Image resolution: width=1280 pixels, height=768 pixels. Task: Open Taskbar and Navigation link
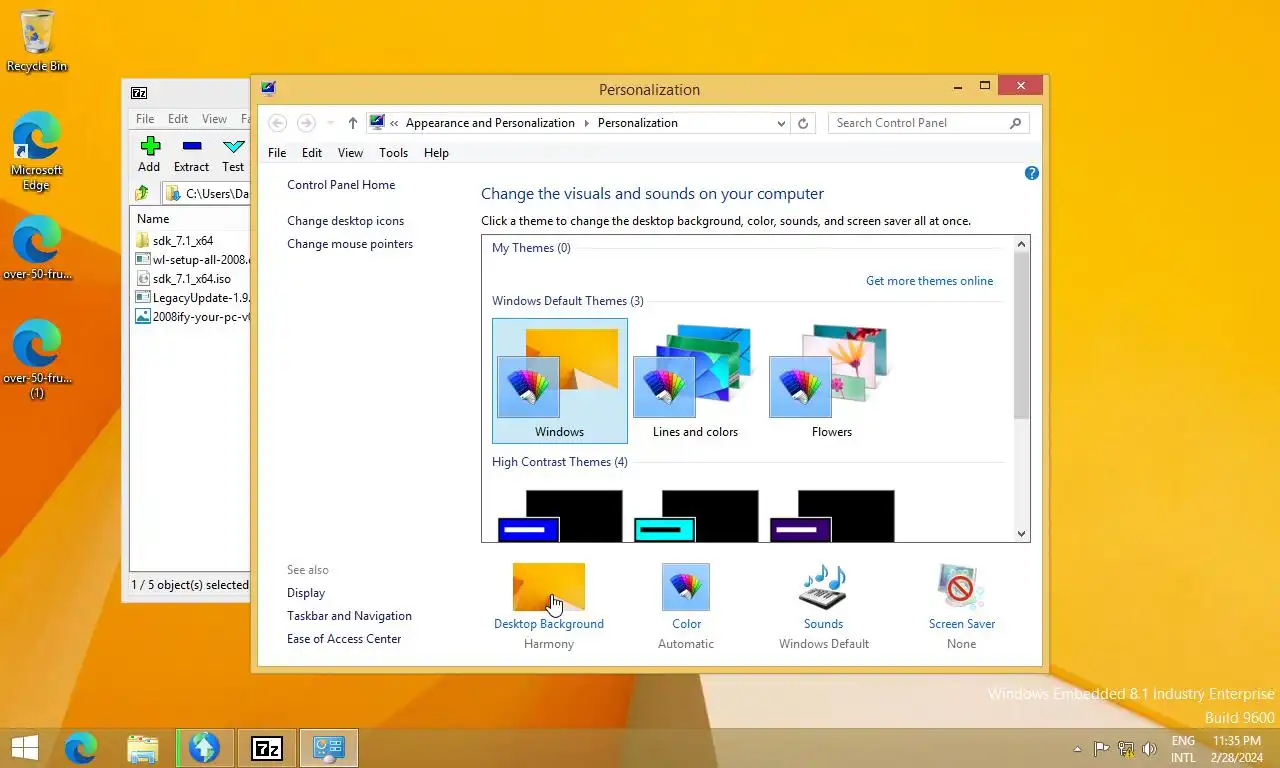(x=349, y=616)
